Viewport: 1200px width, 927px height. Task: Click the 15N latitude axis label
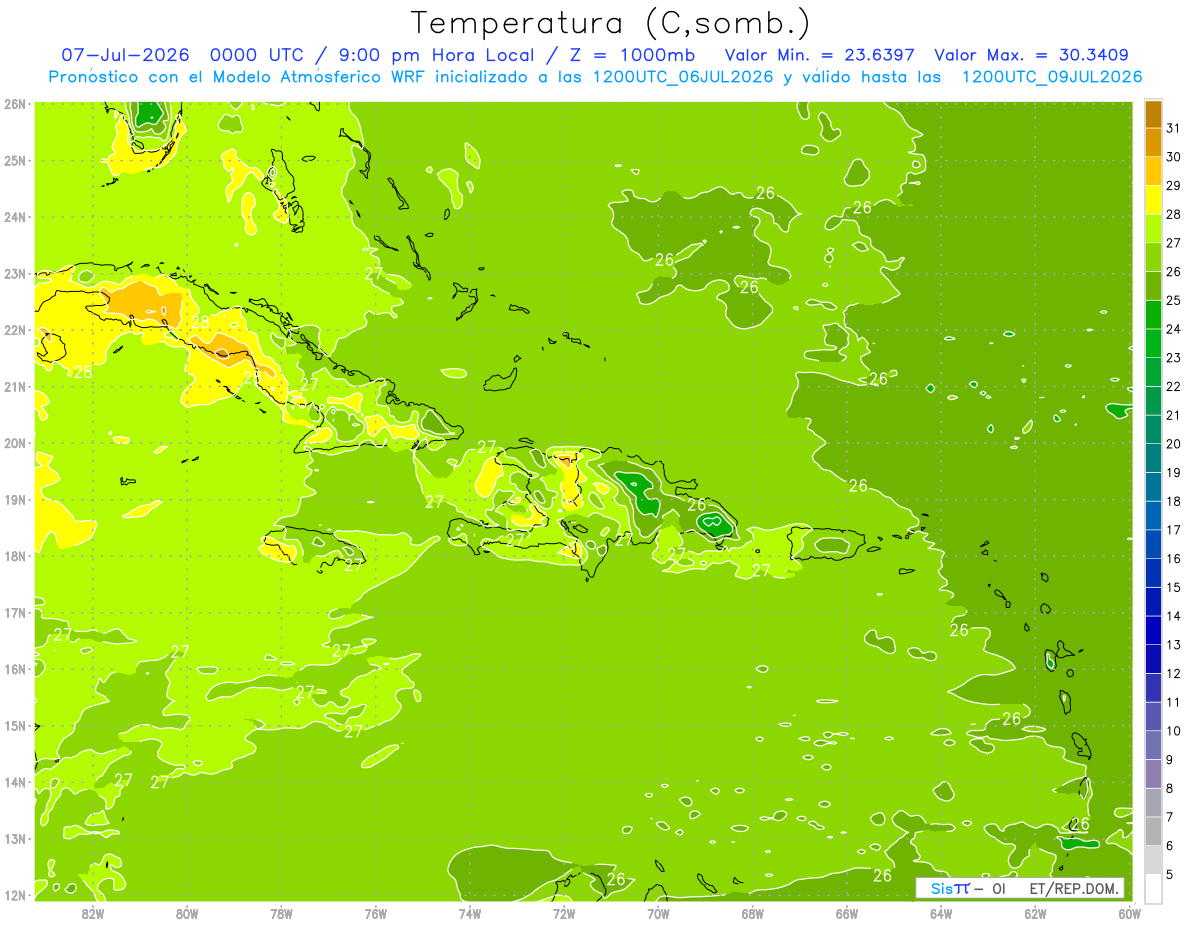point(14,726)
